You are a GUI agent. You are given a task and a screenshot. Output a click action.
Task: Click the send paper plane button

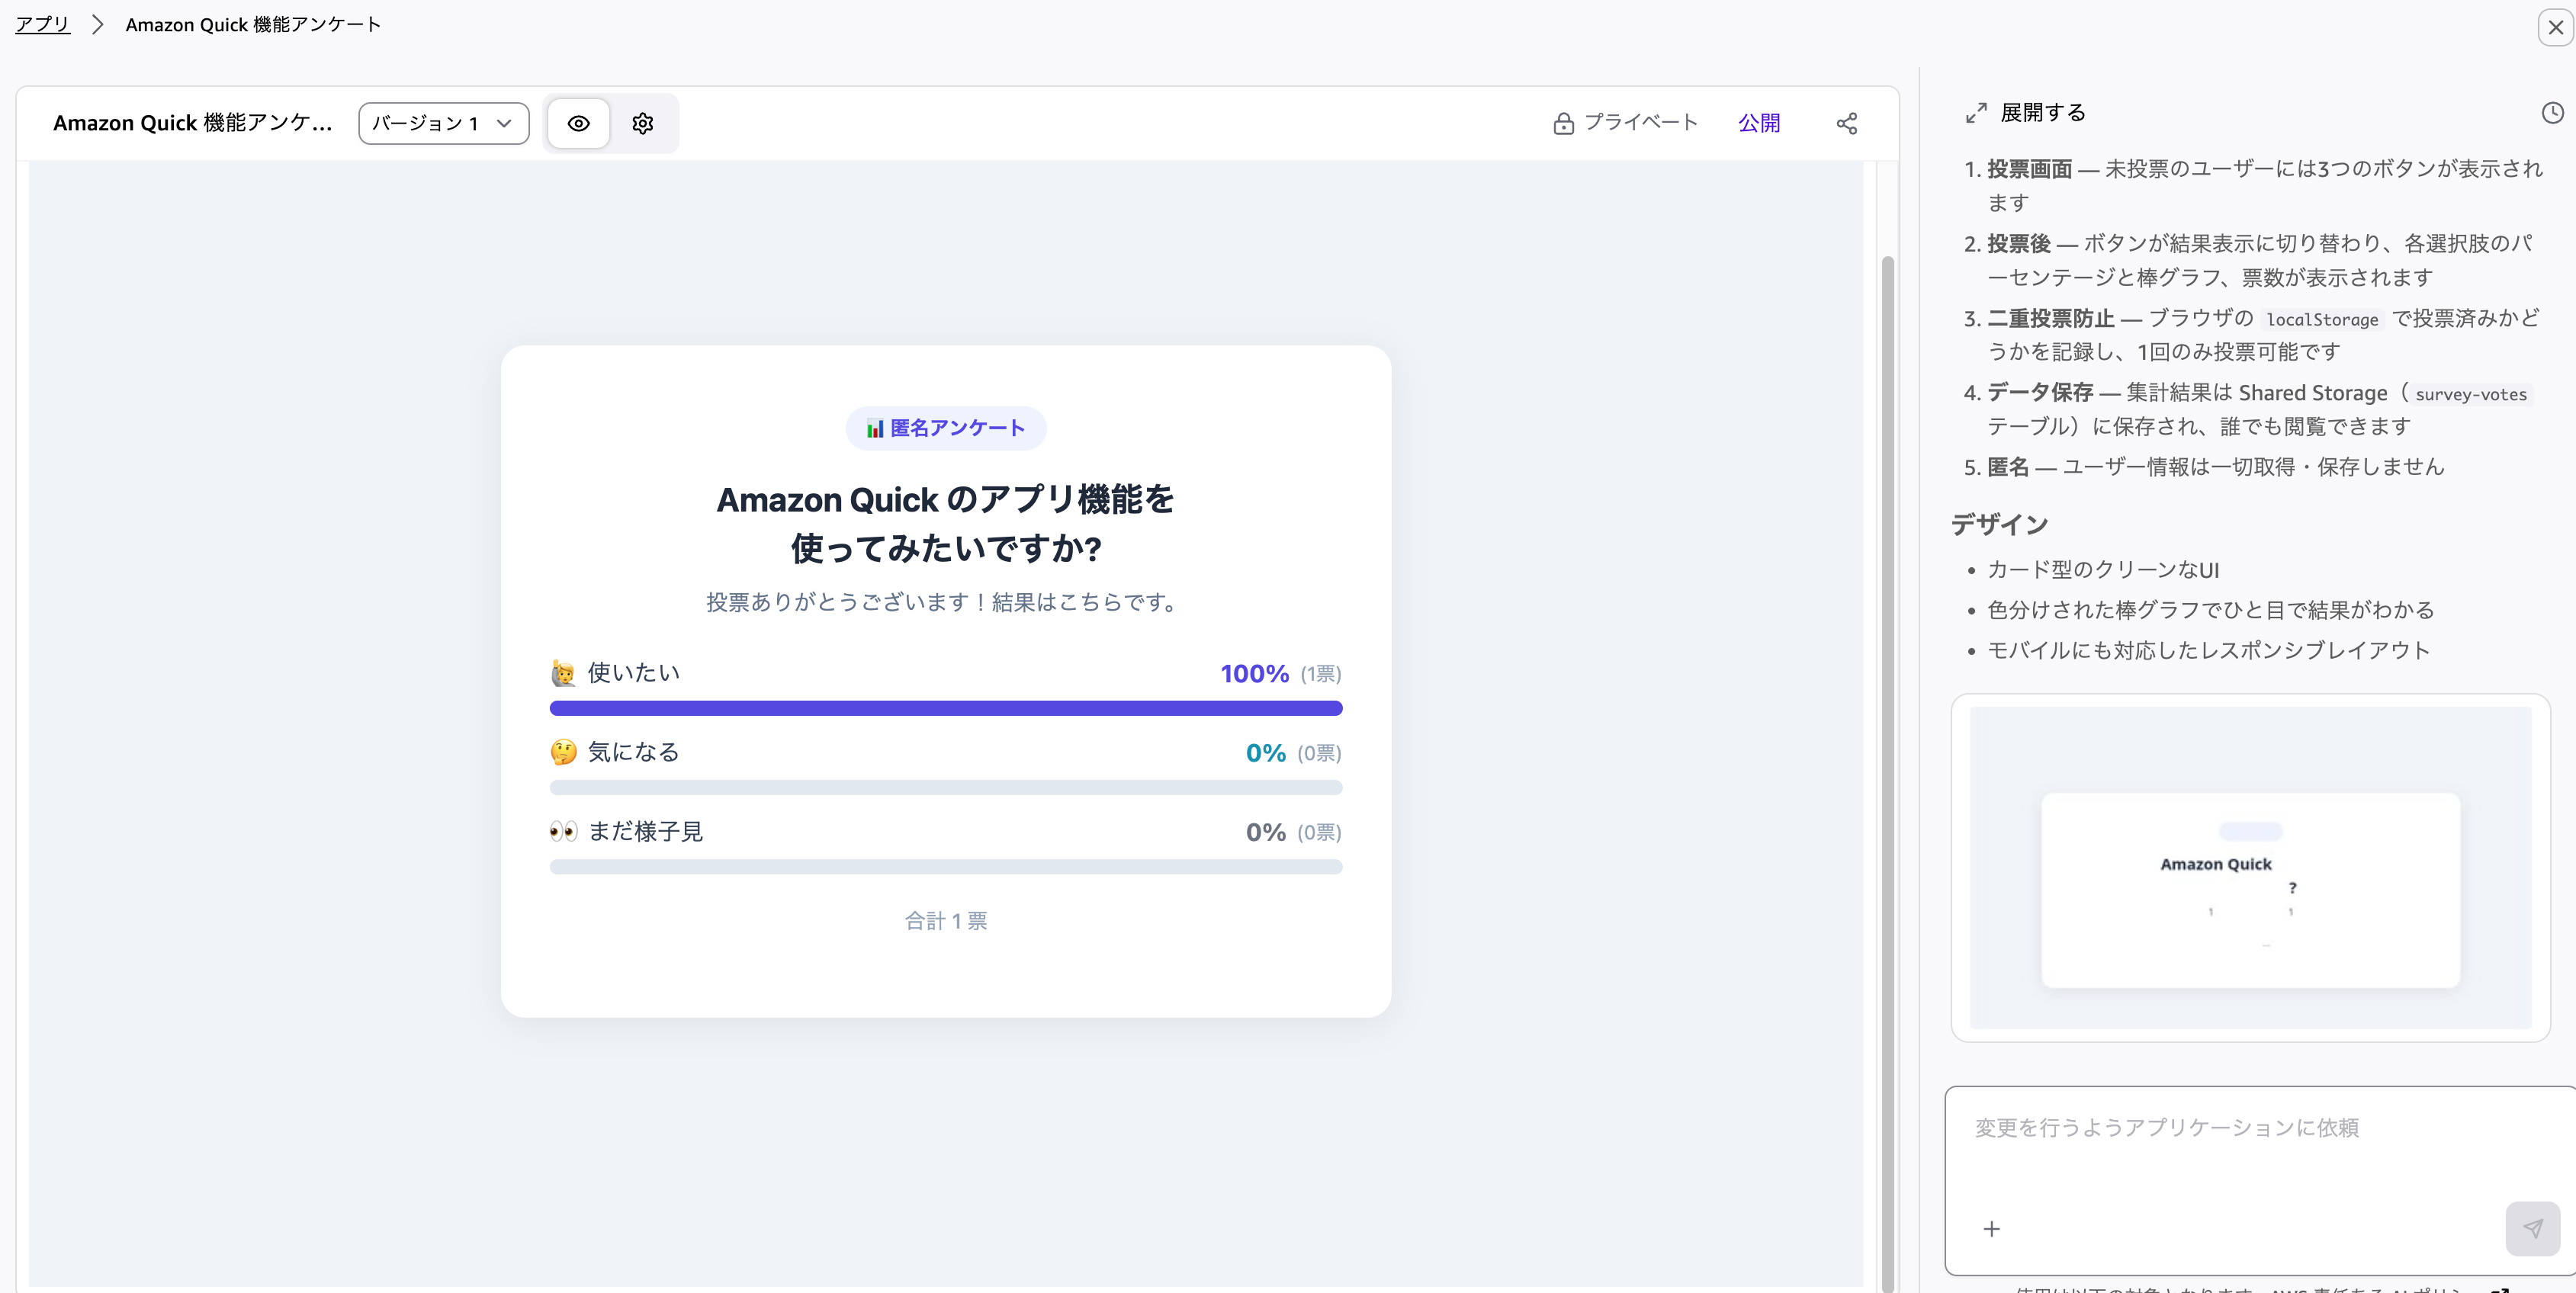click(x=2532, y=1228)
